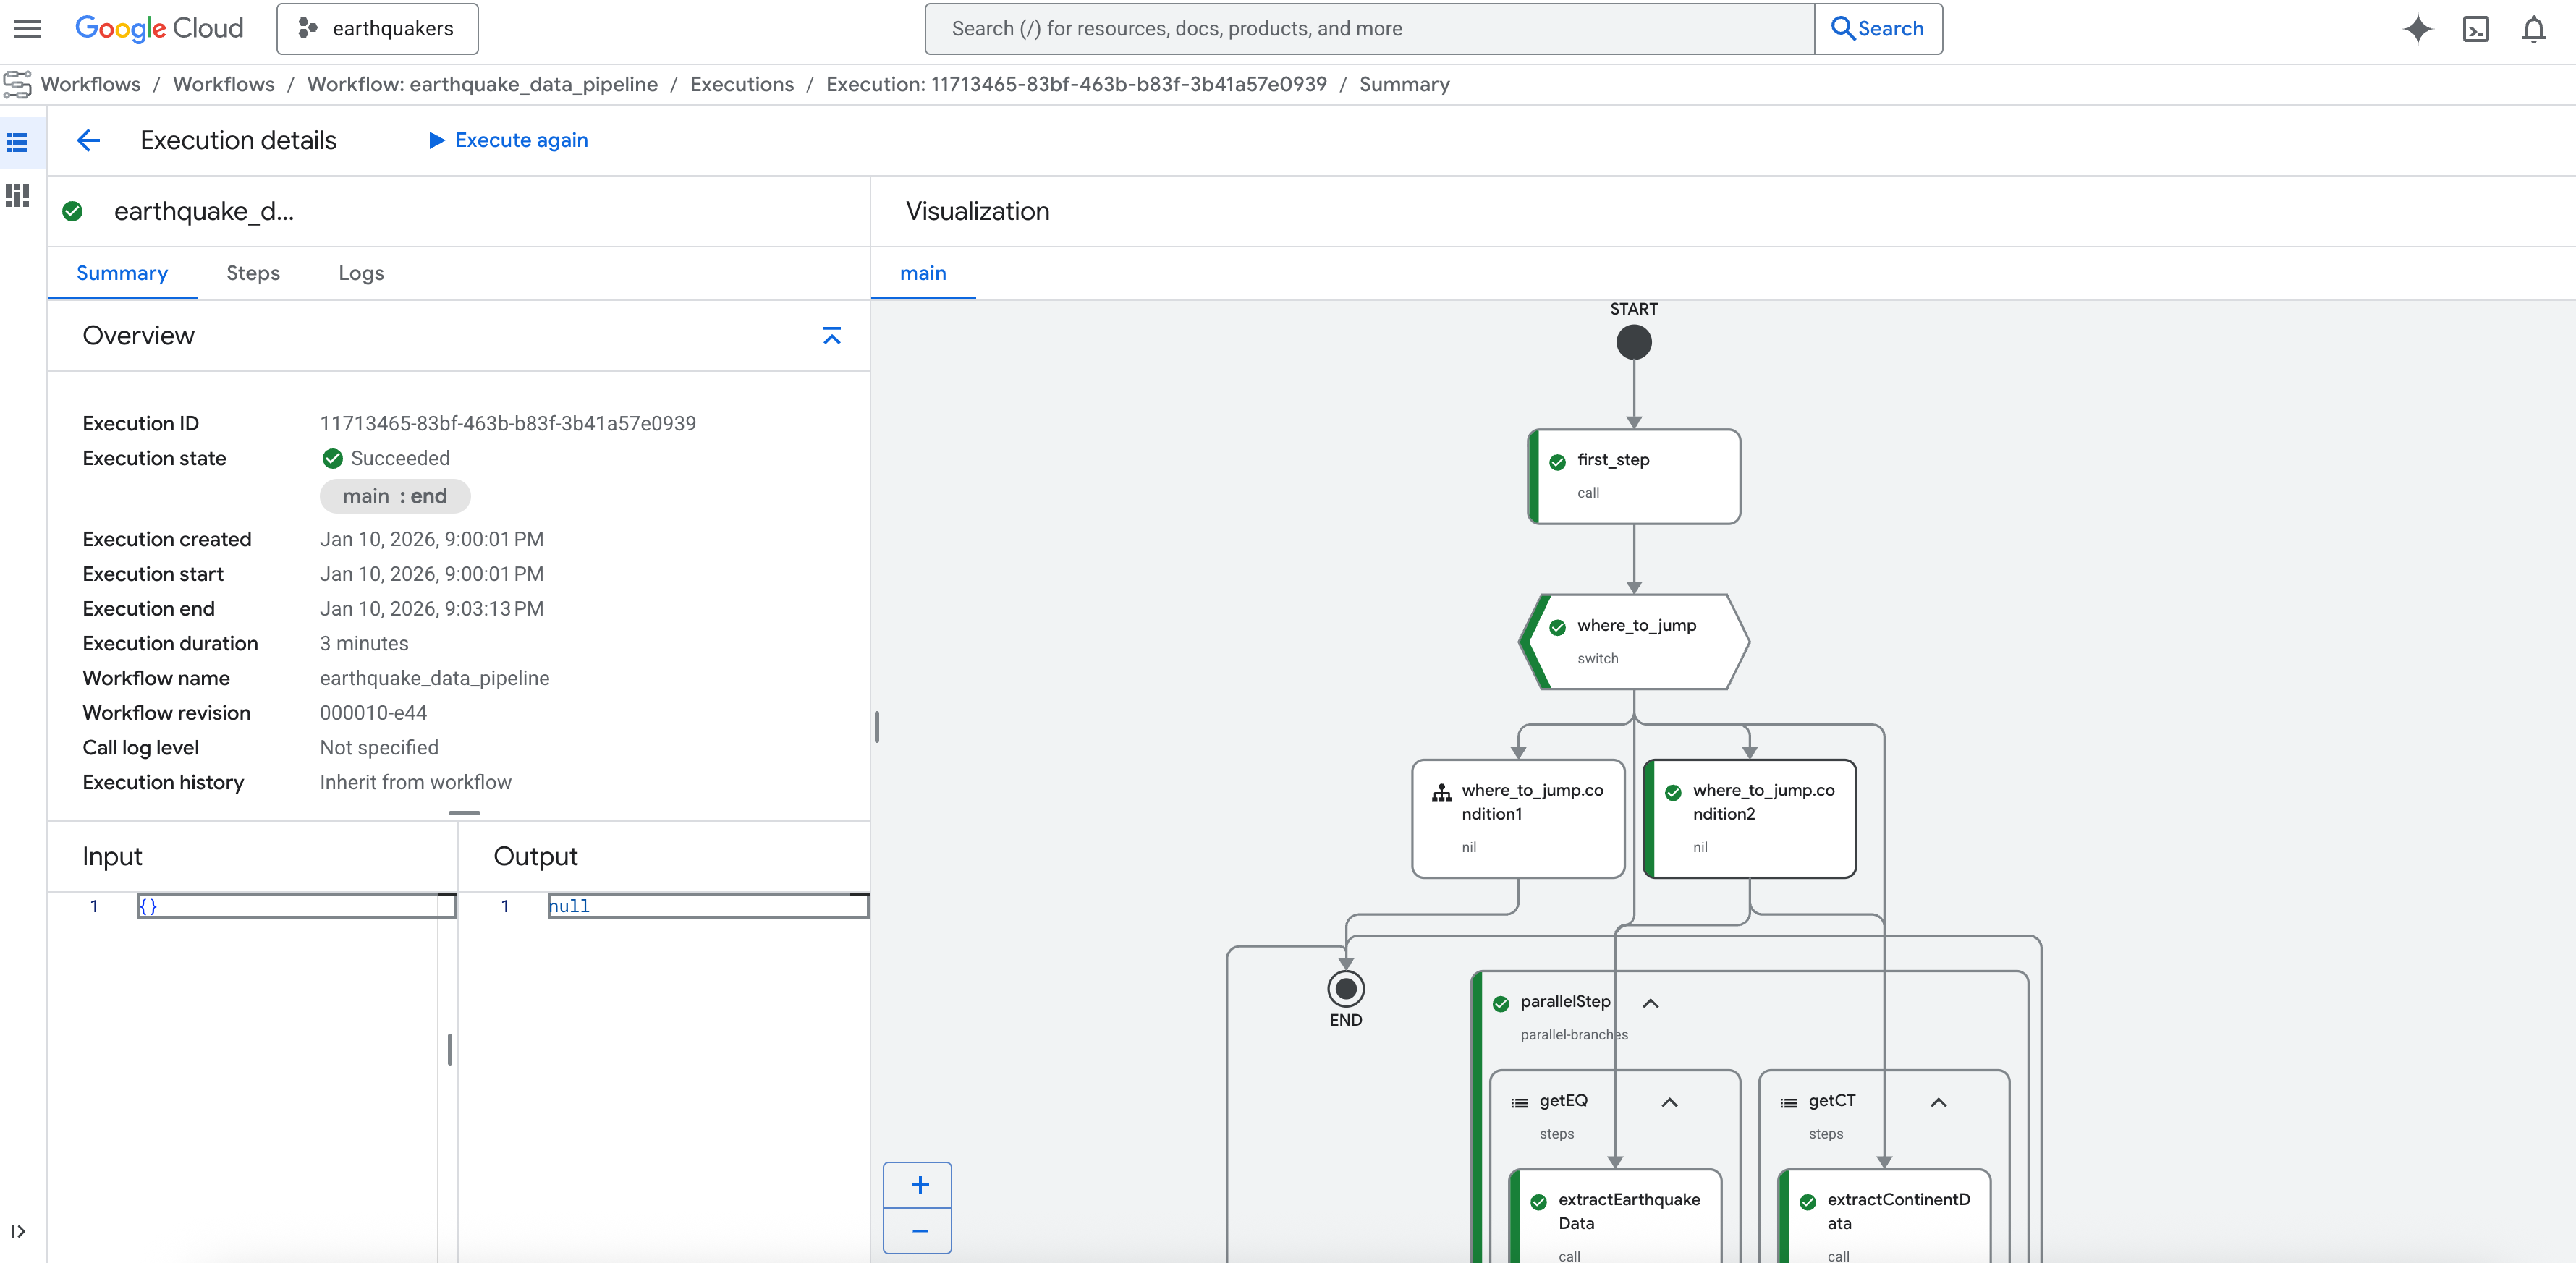Expand the left side panel toggle
The image size is (2576, 1263).
pyautogui.click(x=18, y=1231)
